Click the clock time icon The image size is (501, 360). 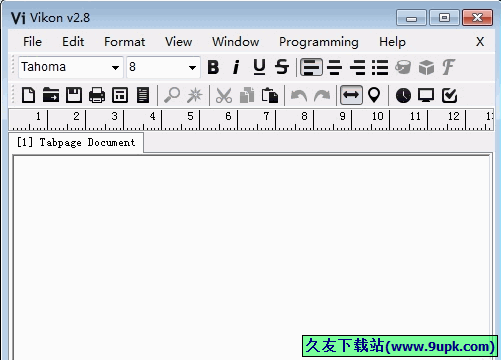403,95
